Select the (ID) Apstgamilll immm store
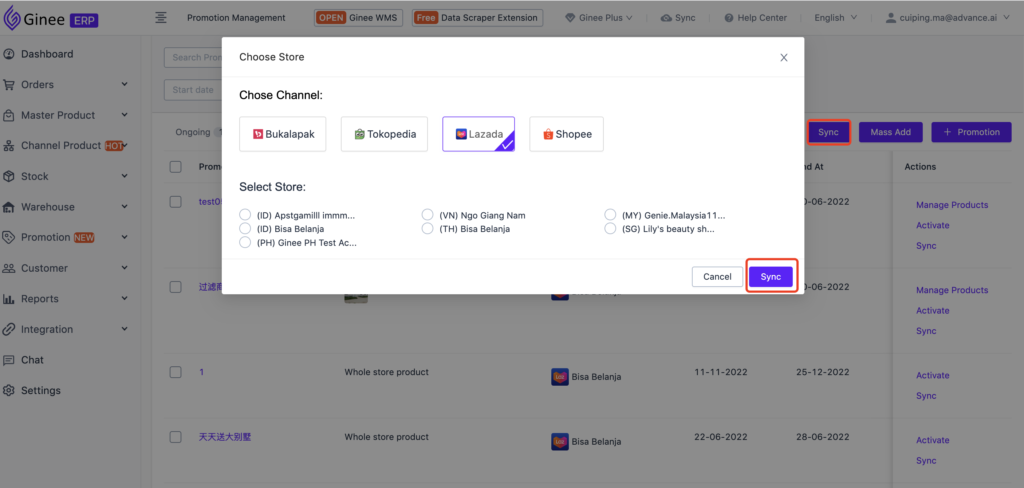This screenshot has height=488, width=1024. coord(245,215)
